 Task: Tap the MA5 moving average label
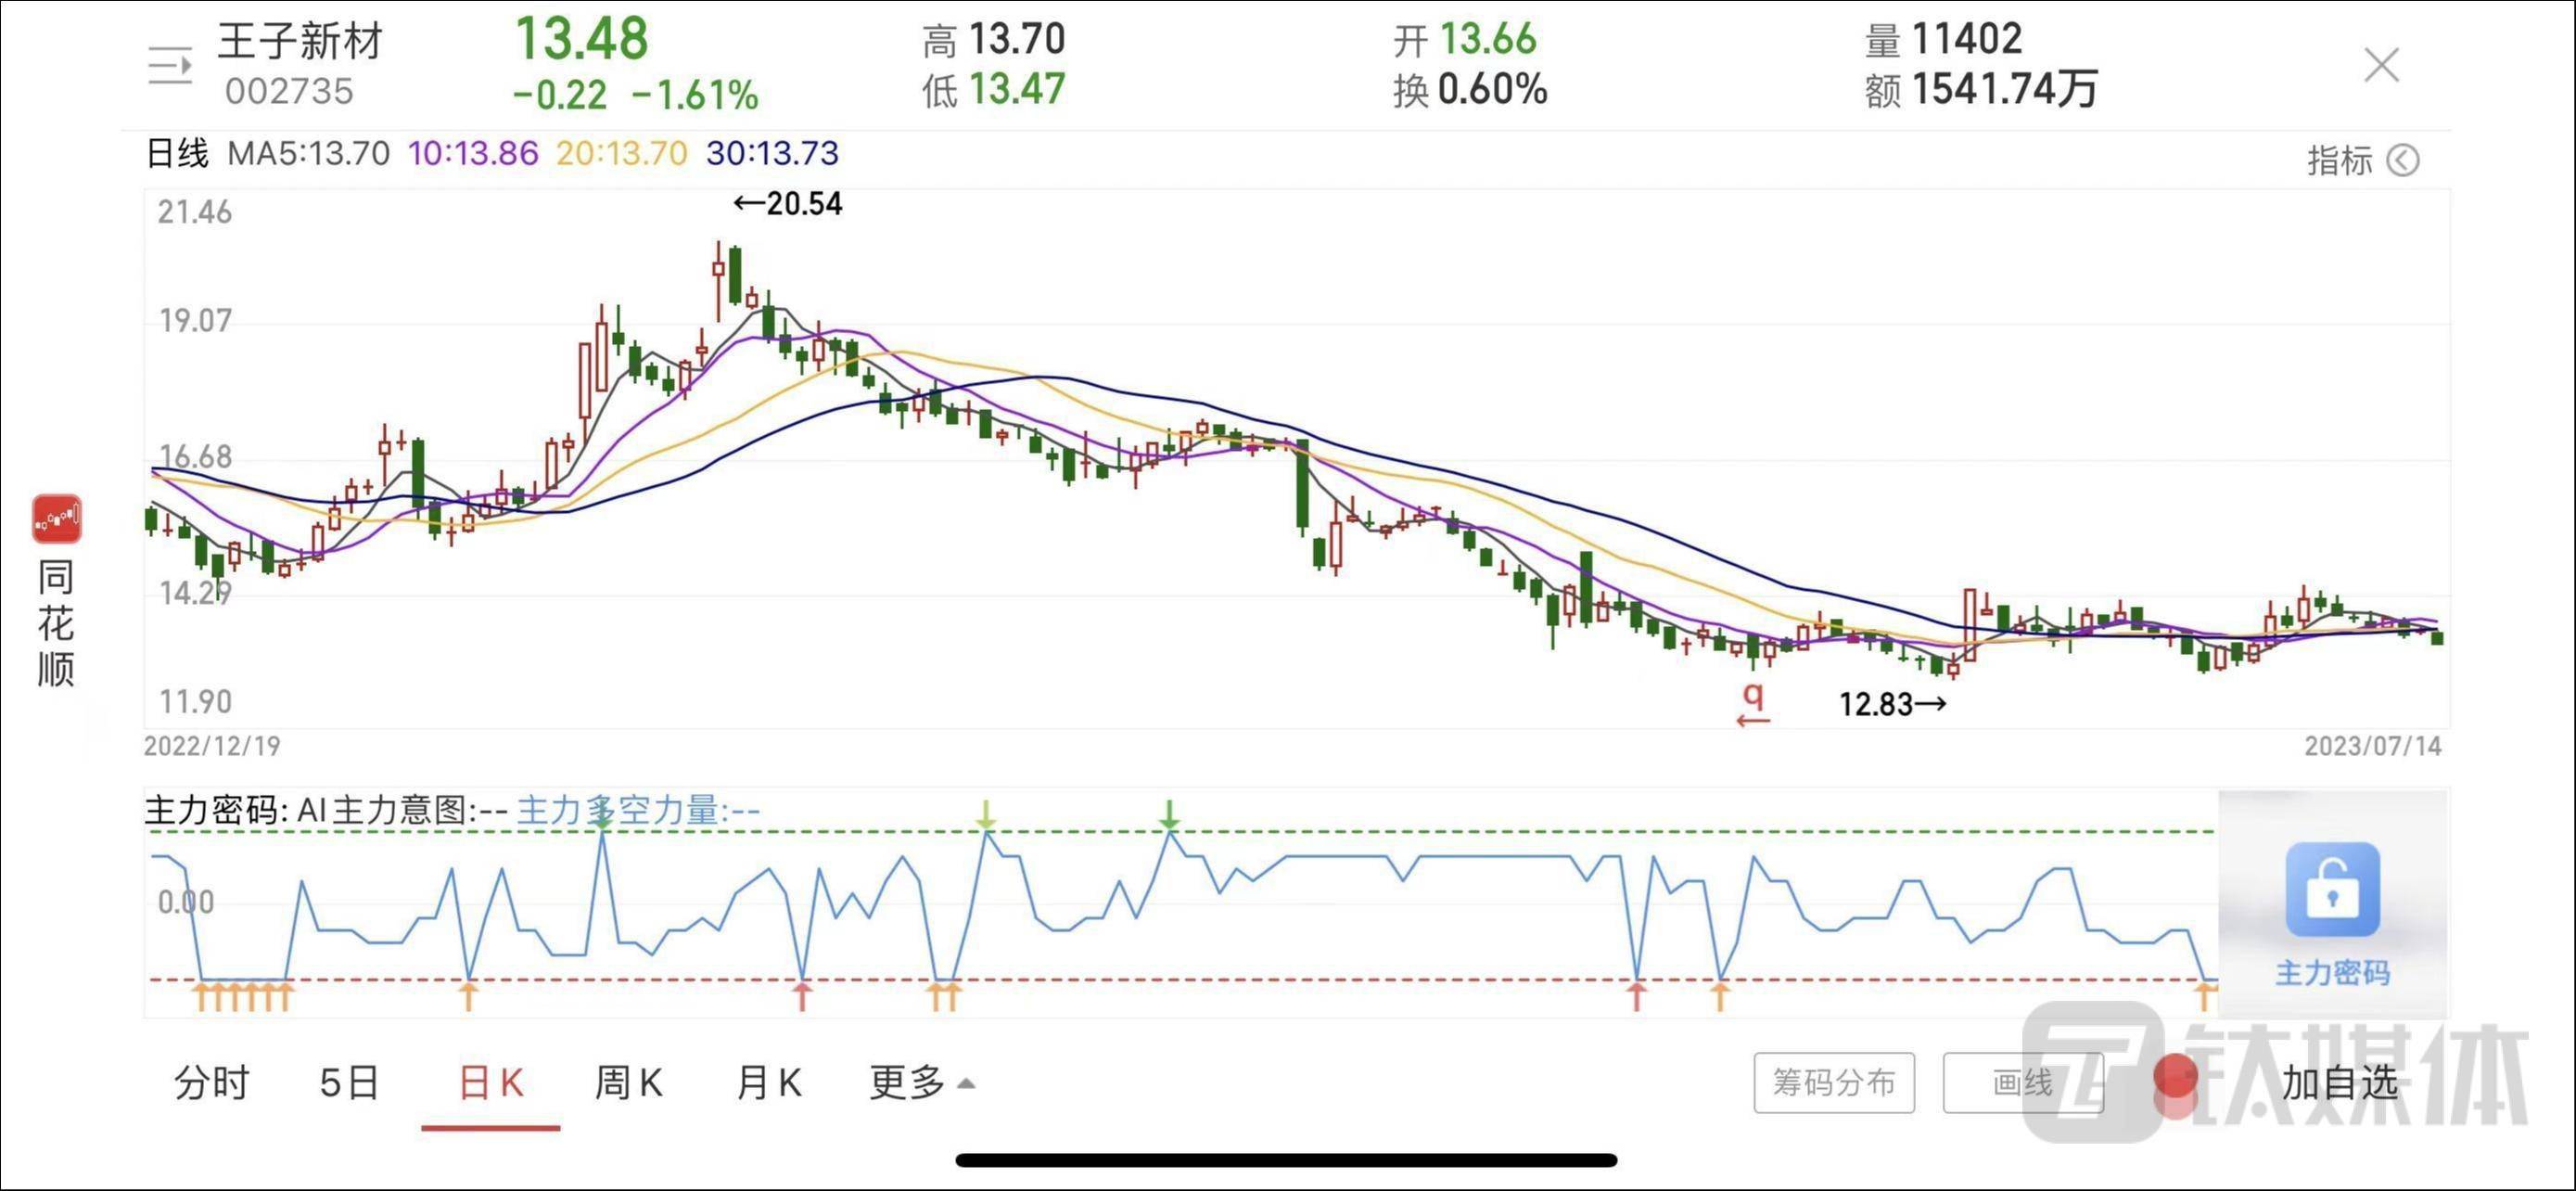[308, 154]
